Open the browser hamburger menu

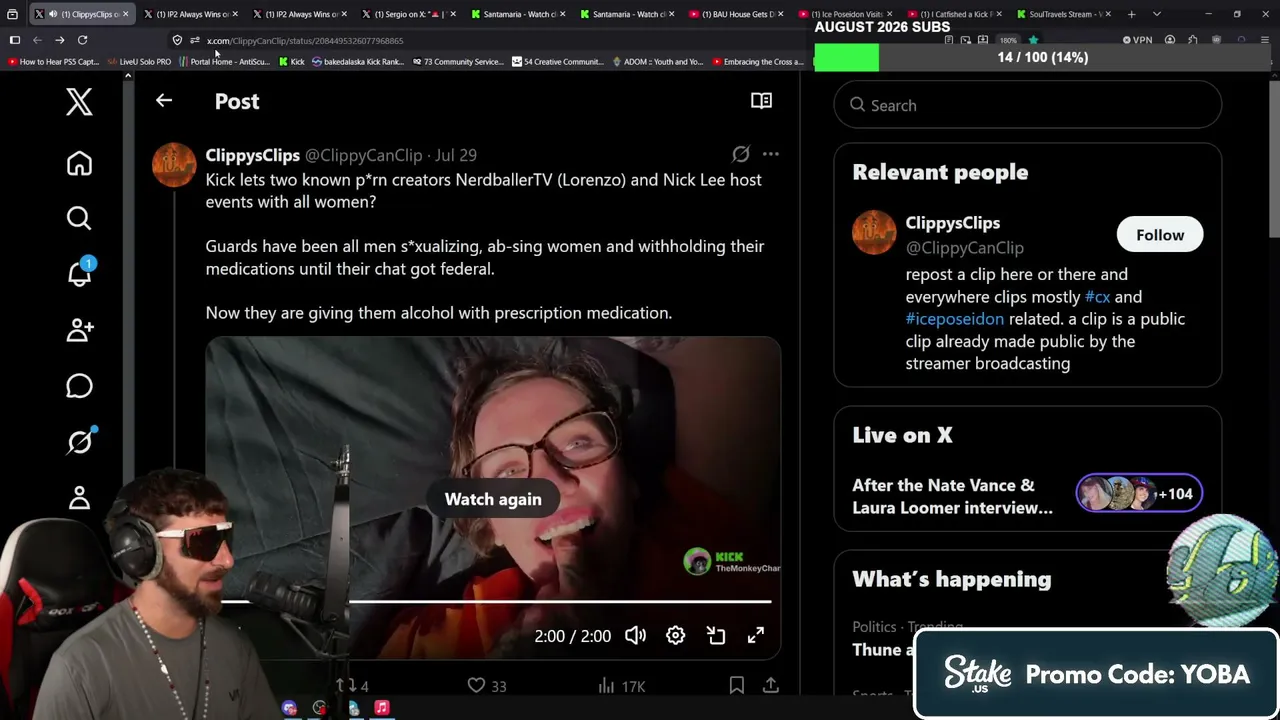(x=1265, y=40)
